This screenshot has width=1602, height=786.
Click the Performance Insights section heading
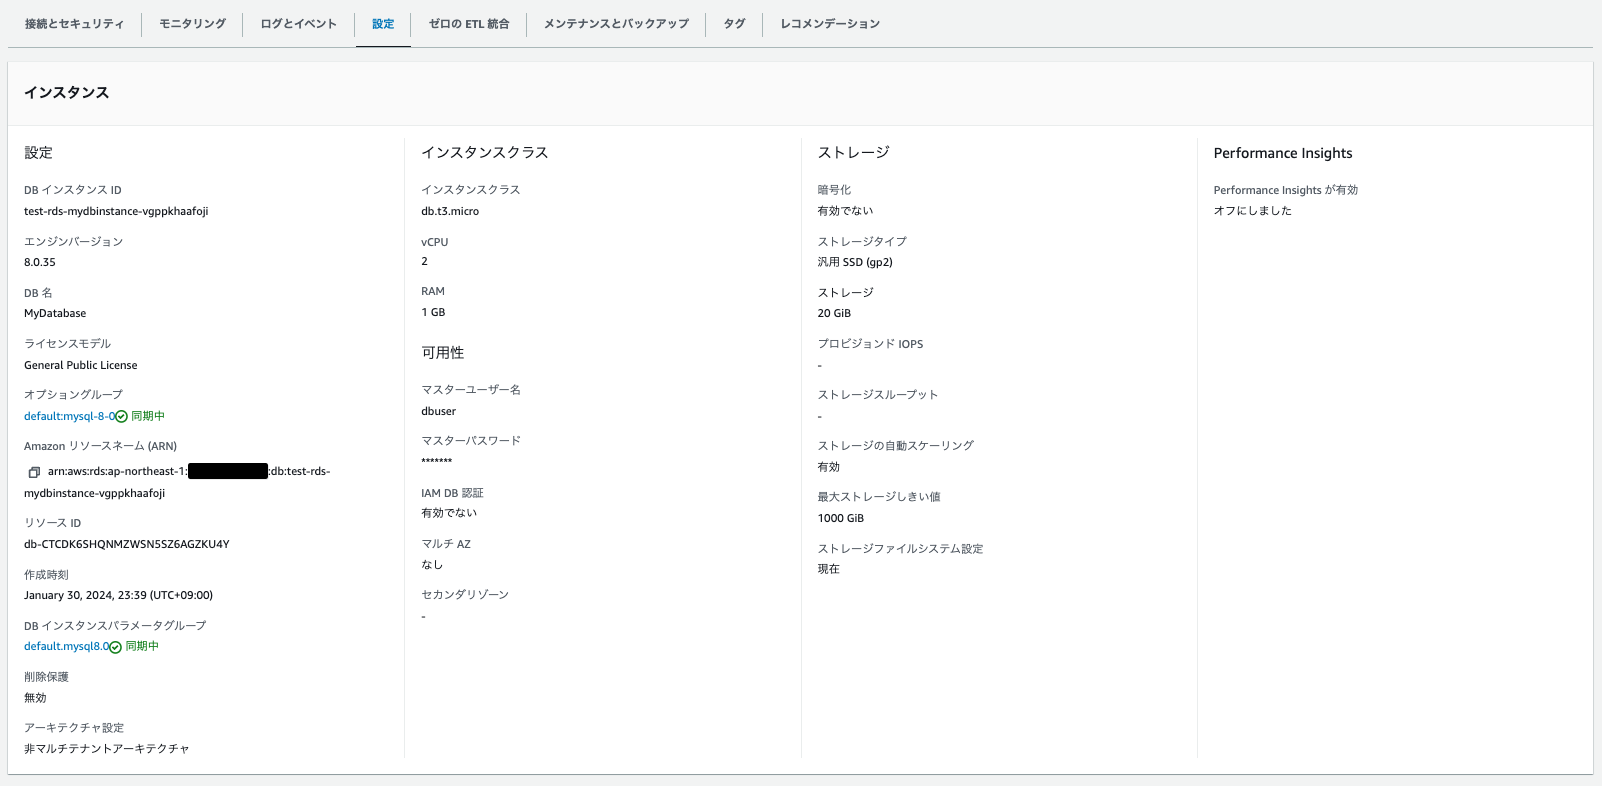[1283, 153]
